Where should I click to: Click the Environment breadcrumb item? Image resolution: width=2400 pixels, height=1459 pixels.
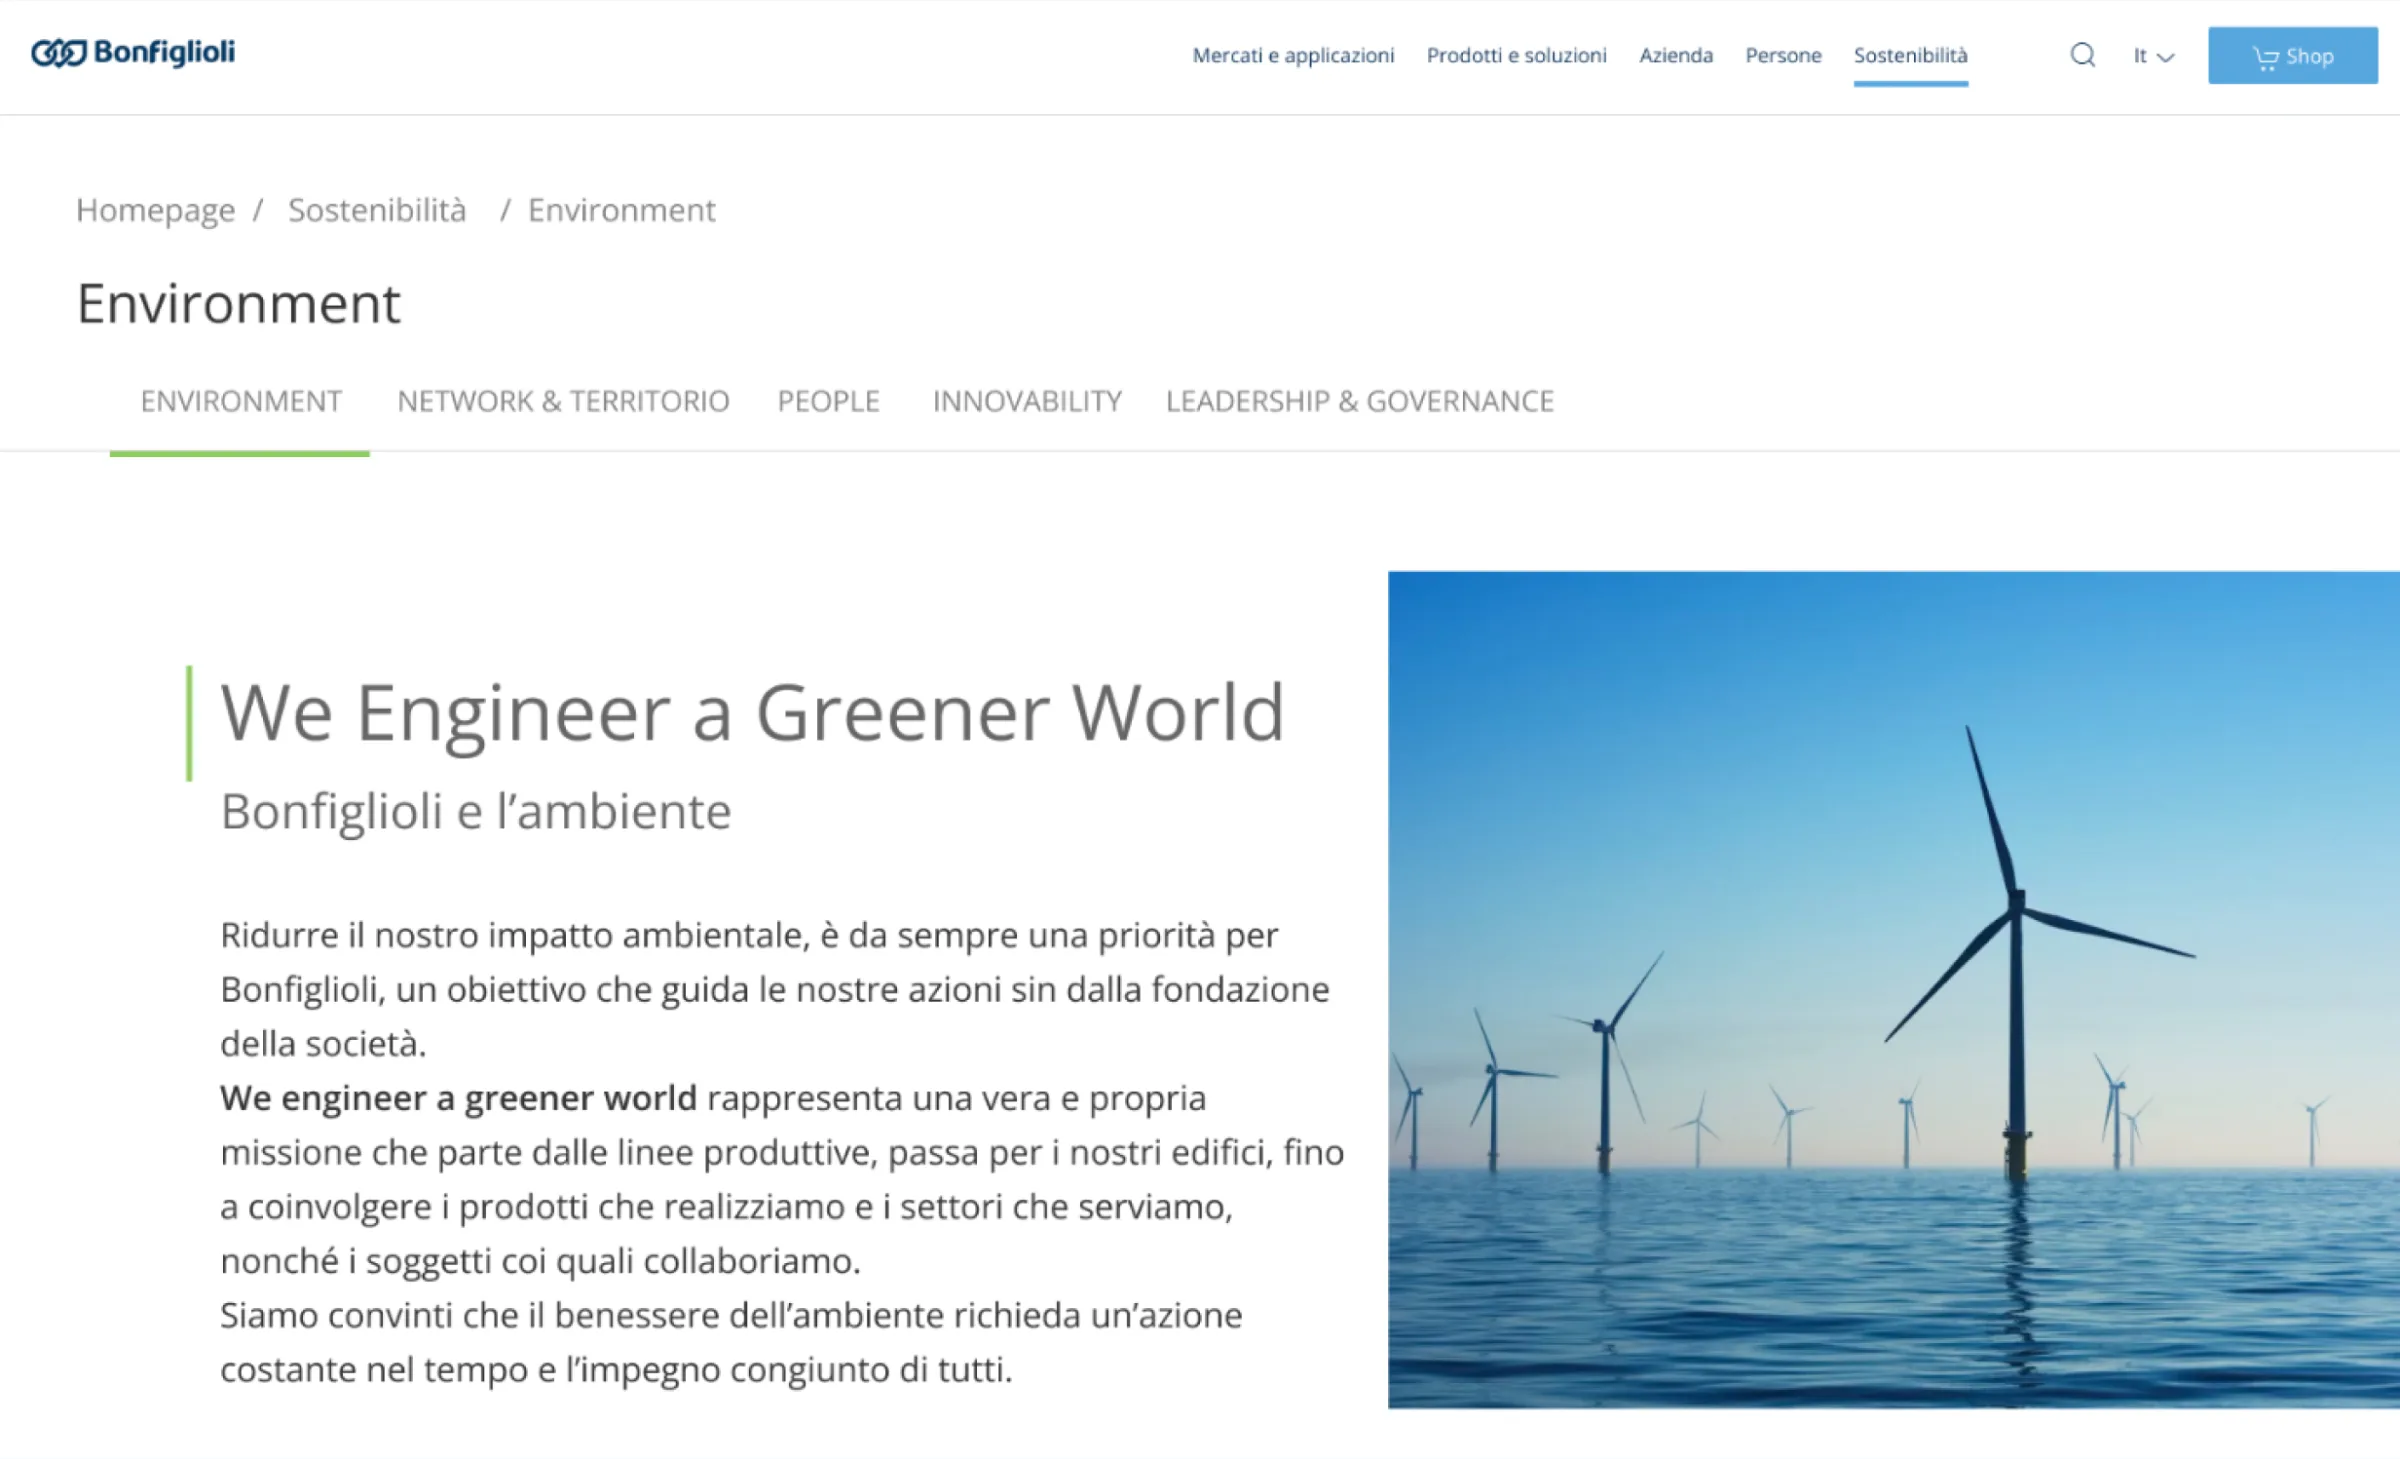(621, 210)
